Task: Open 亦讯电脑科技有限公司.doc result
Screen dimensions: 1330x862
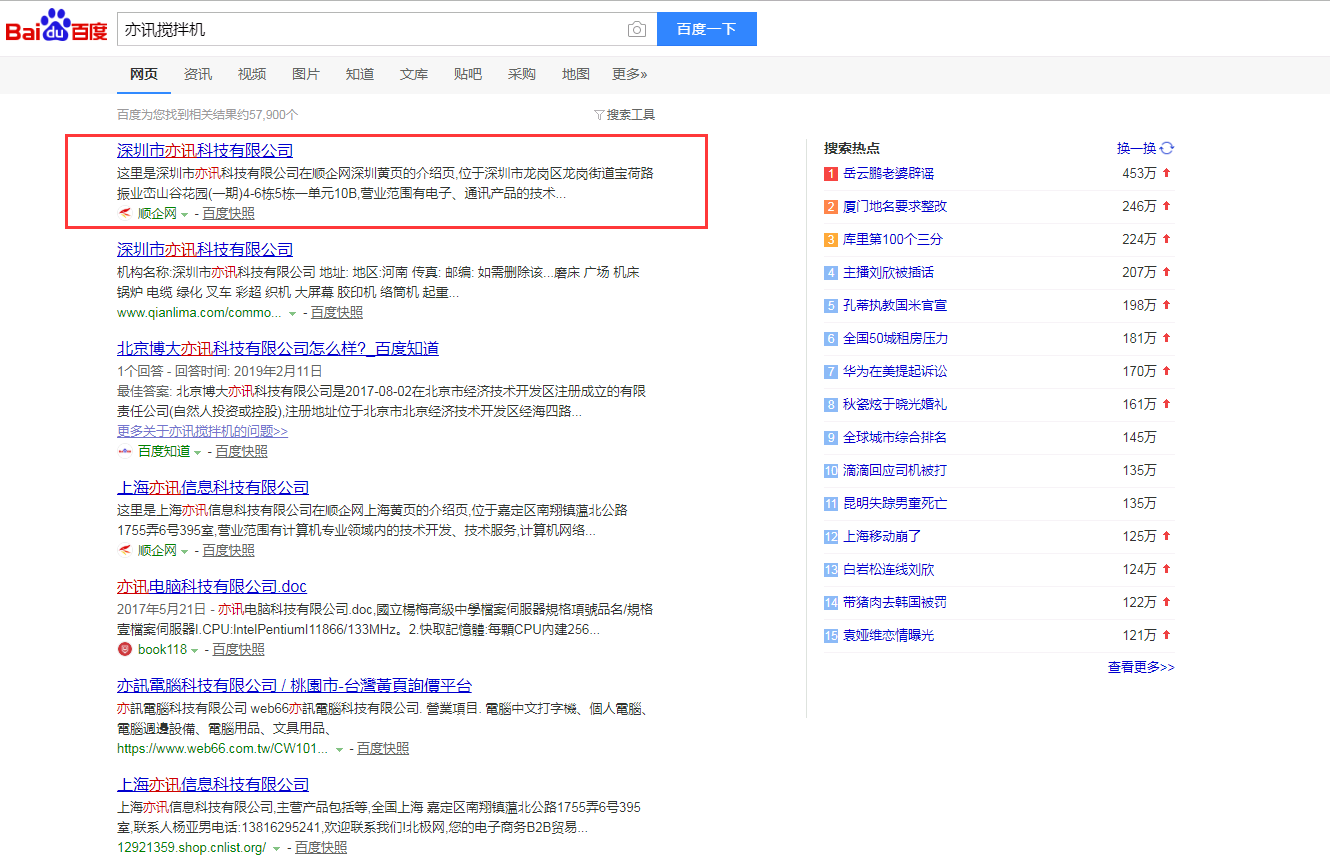Action: [212, 586]
